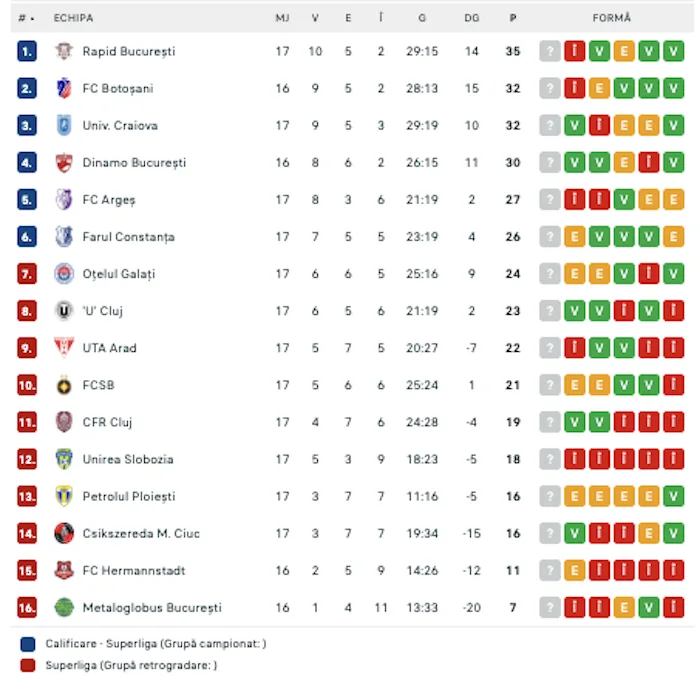Image resolution: width=700 pixels, height=680 pixels.
Task: Click the Csikszereda M. Ciuc crest
Action: 64,533
